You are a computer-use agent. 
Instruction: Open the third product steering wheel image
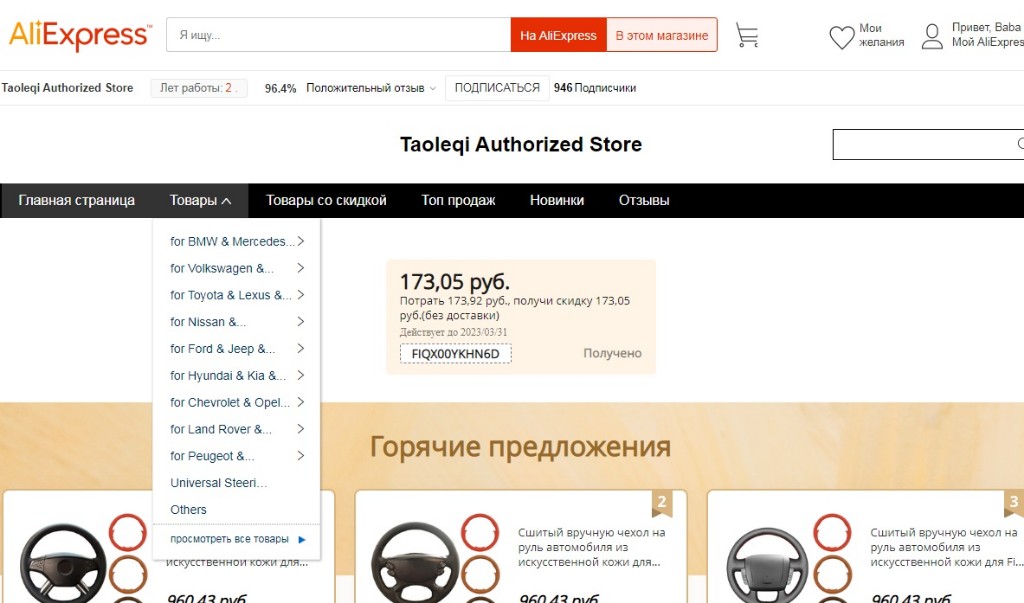(x=767, y=566)
